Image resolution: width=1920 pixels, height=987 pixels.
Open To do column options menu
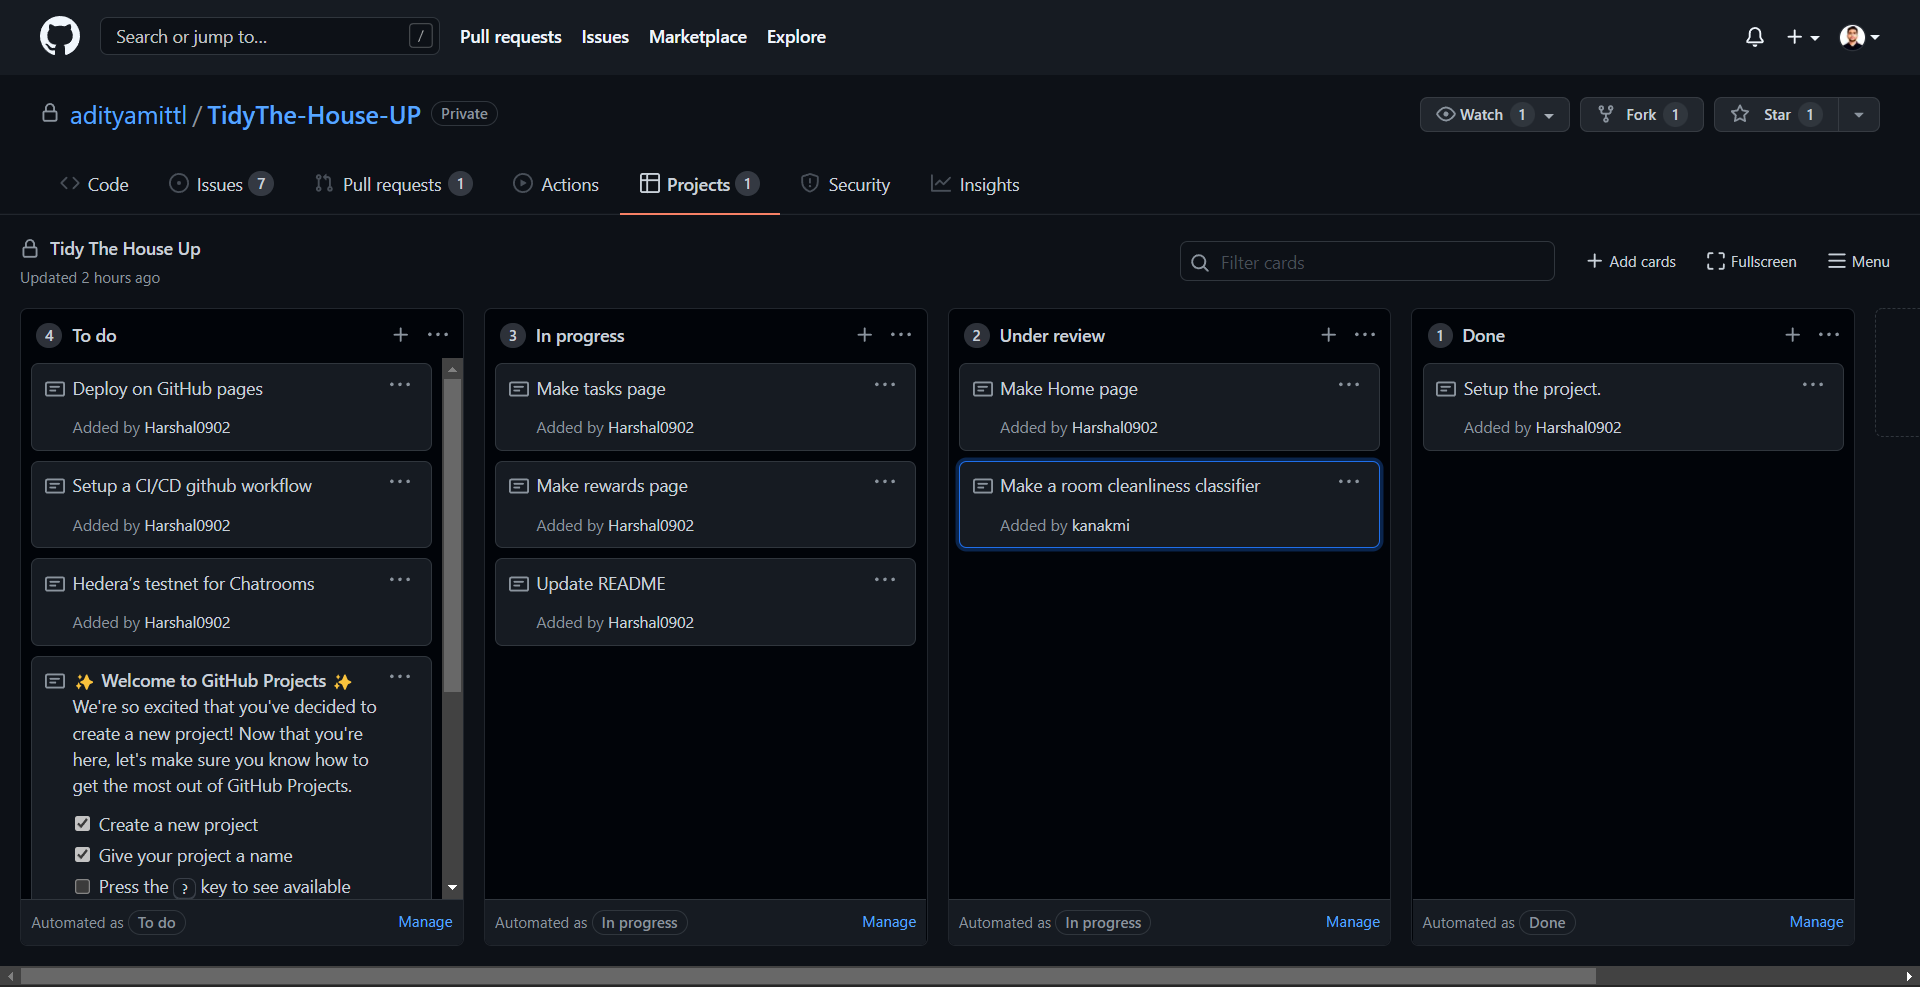click(x=438, y=335)
